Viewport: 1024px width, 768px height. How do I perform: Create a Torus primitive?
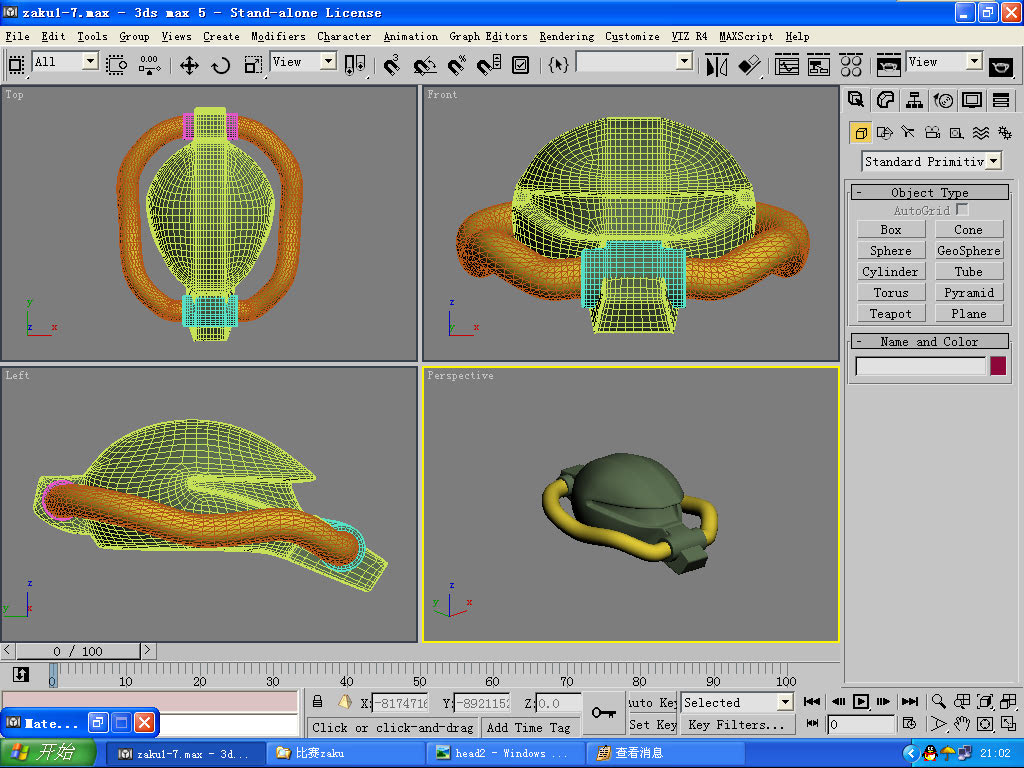tap(891, 293)
